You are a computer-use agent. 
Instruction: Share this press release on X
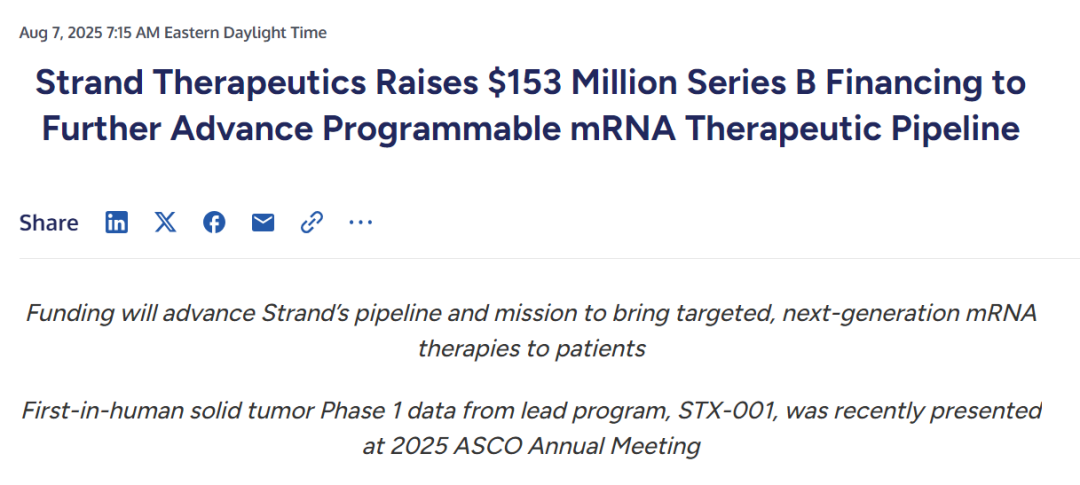point(165,222)
